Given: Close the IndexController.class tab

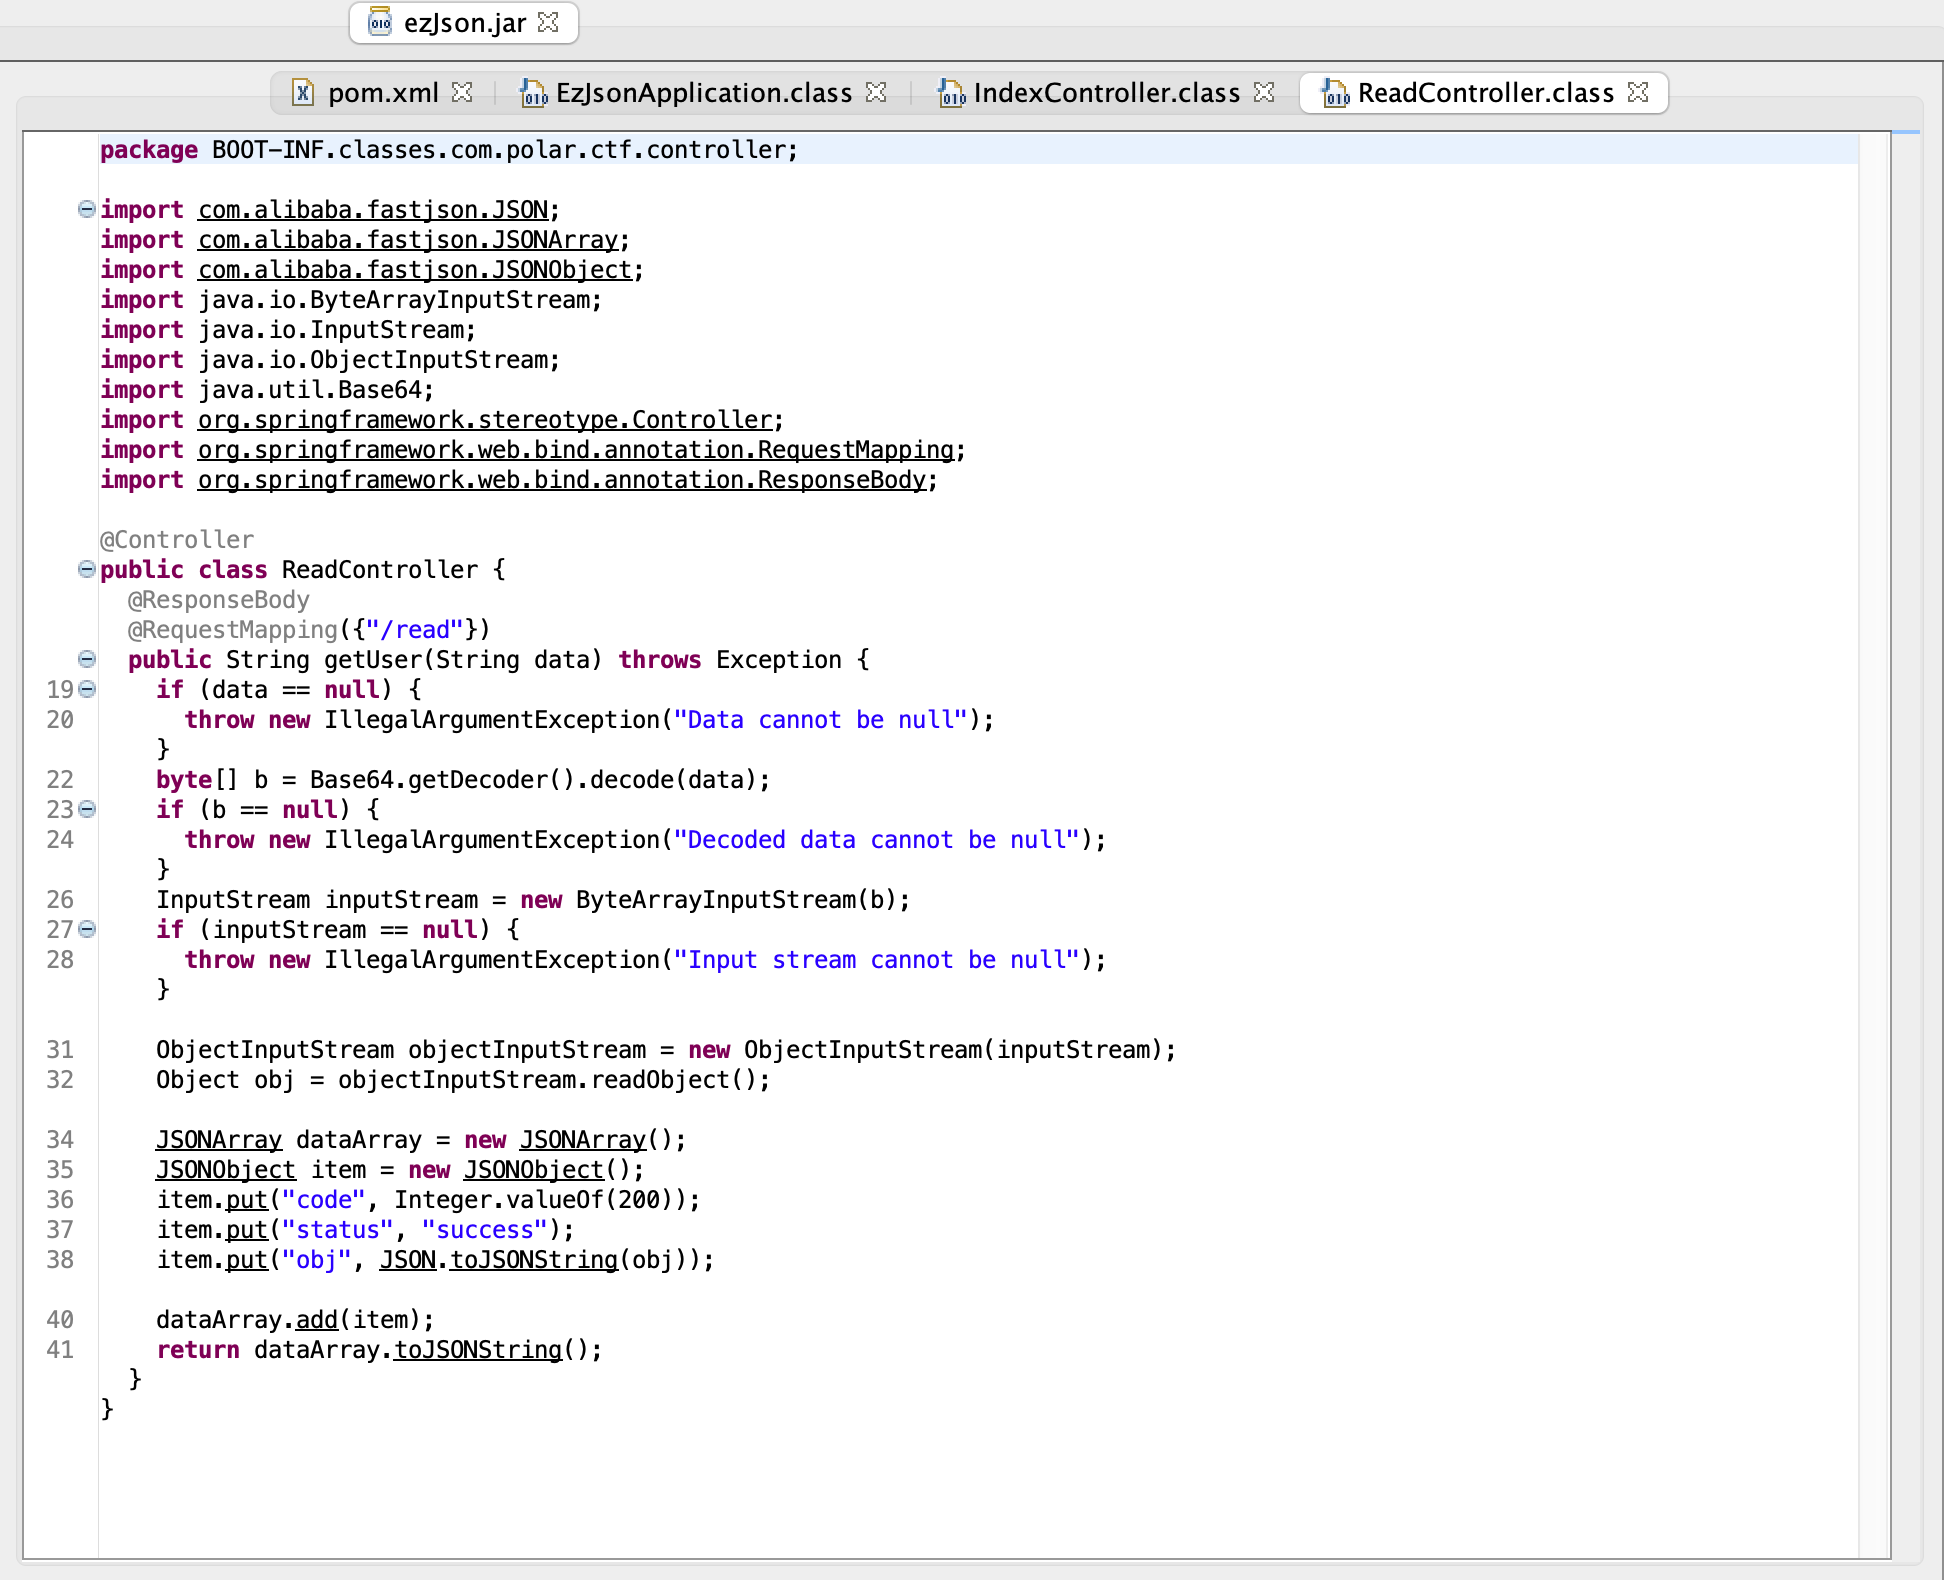Looking at the screenshot, I should click(x=1264, y=92).
